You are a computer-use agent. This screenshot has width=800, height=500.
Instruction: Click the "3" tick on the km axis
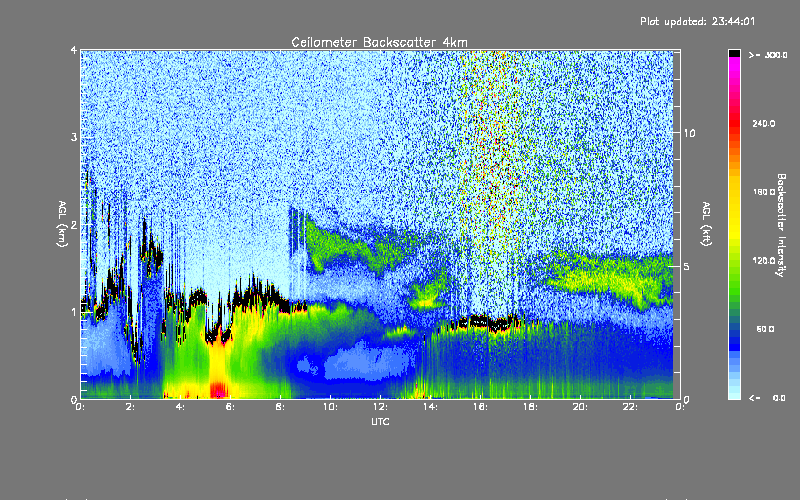tap(74, 137)
